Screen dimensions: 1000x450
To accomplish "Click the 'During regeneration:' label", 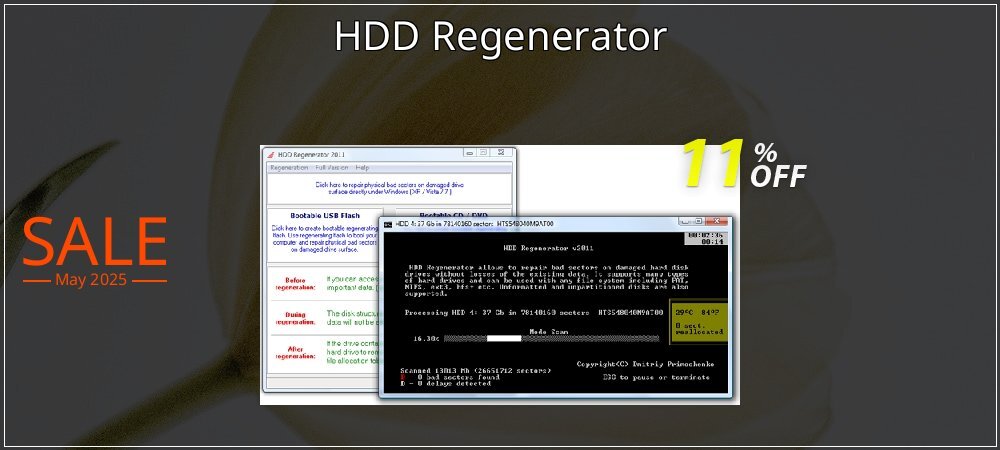I will pyautogui.click(x=295, y=318).
